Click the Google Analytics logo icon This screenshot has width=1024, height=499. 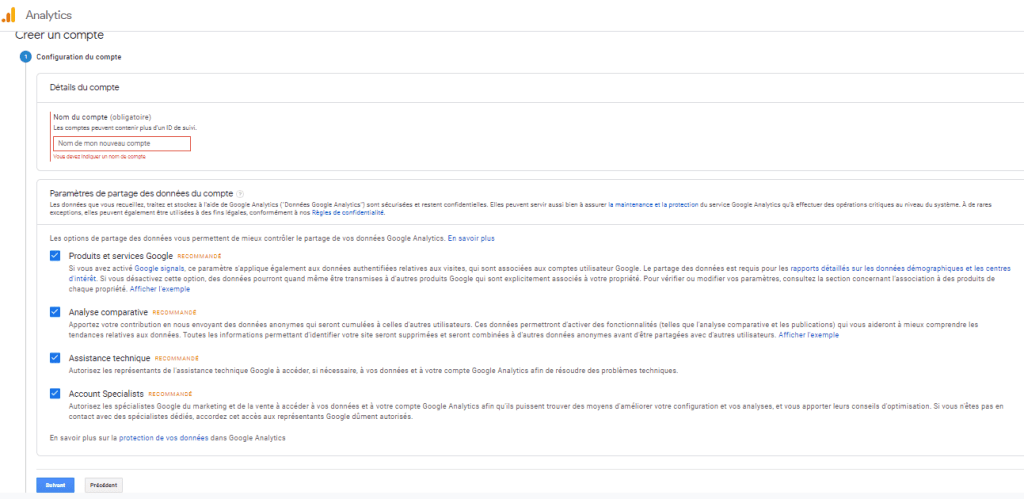click(8, 14)
